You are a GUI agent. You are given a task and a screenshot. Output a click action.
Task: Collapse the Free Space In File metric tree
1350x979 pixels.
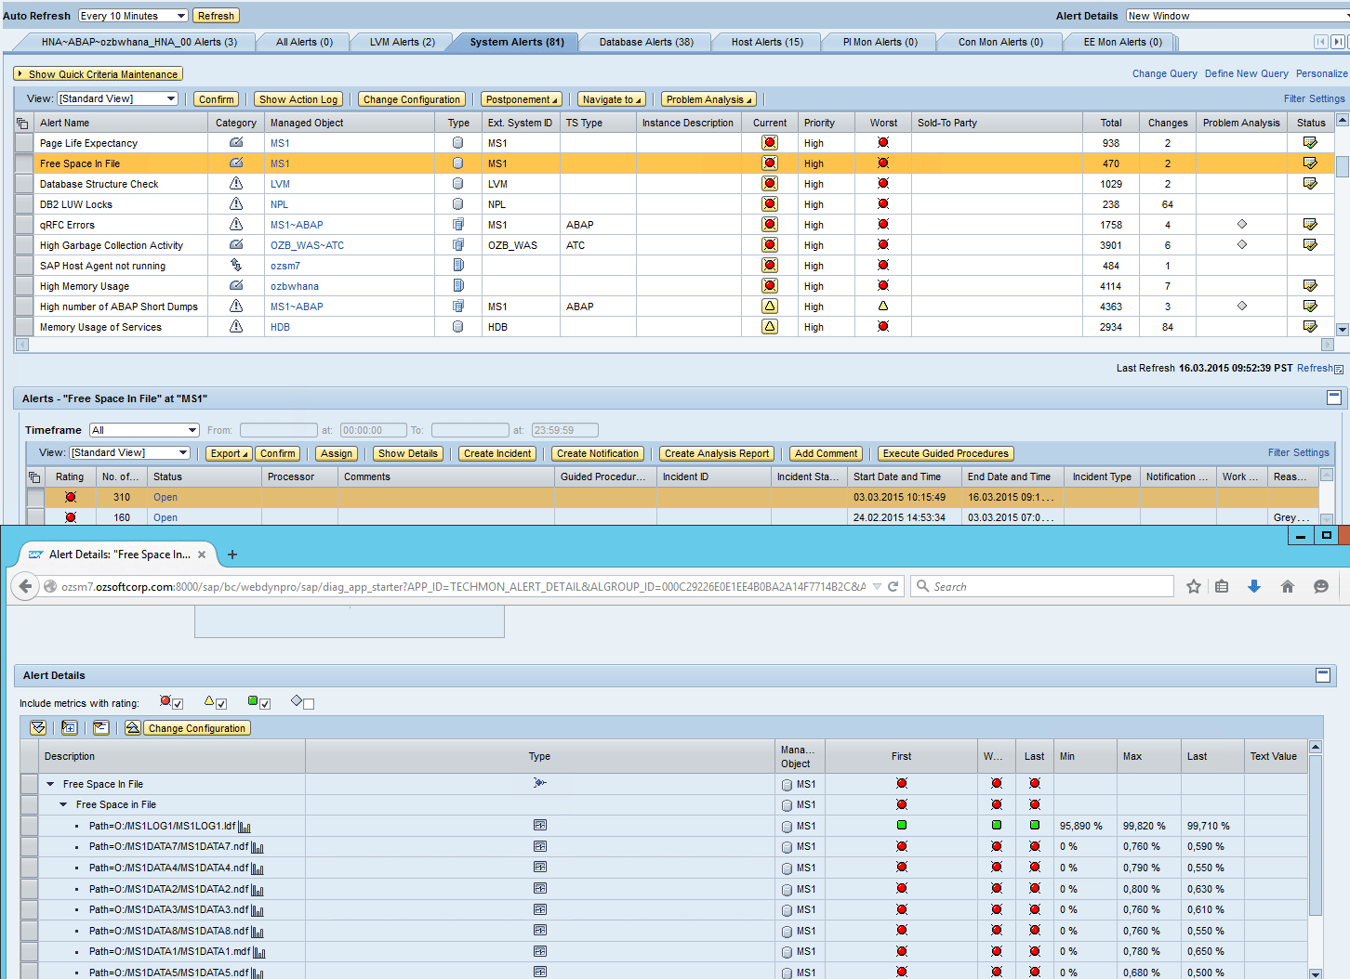pyautogui.click(x=48, y=784)
